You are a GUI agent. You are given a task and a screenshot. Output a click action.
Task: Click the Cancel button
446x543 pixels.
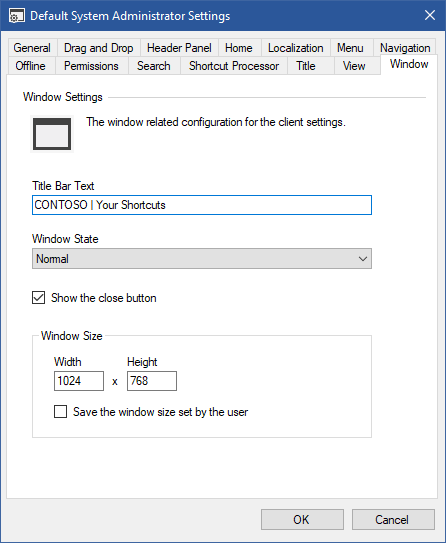tap(393, 519)
